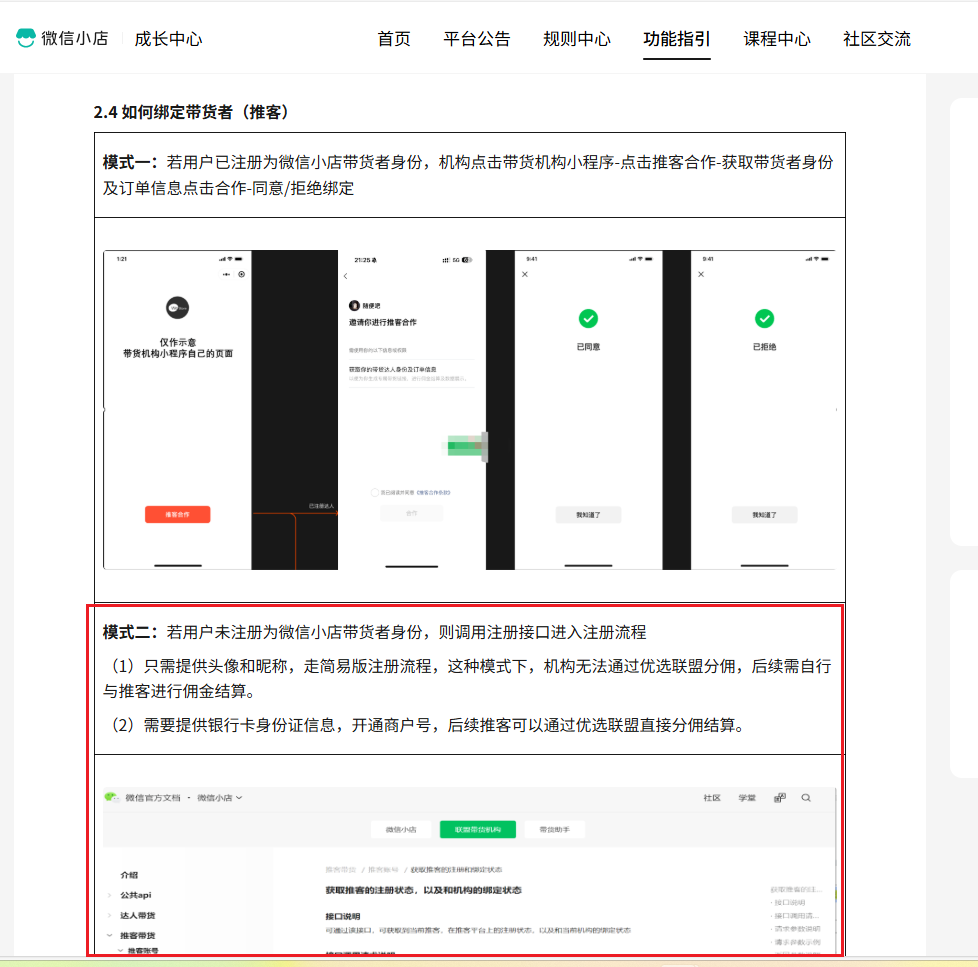Click the red 推客合作 button
Screen dimensions: 978x967
click(x=178, y=515)
